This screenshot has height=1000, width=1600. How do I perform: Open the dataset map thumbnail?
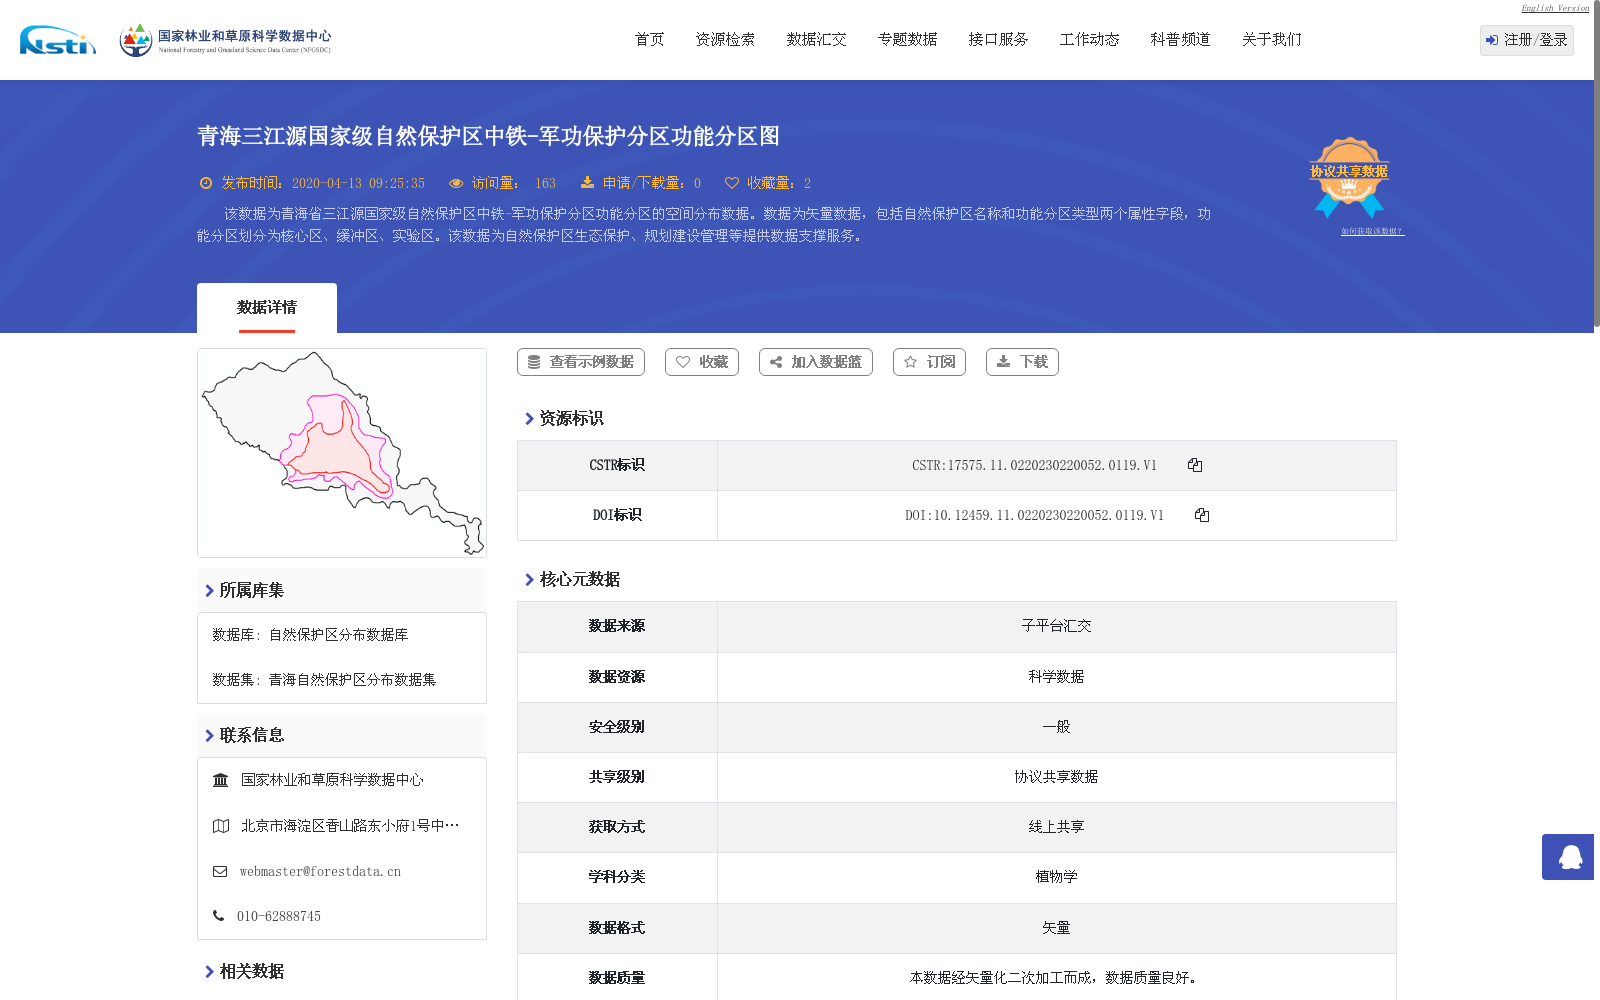click(342, 453)
